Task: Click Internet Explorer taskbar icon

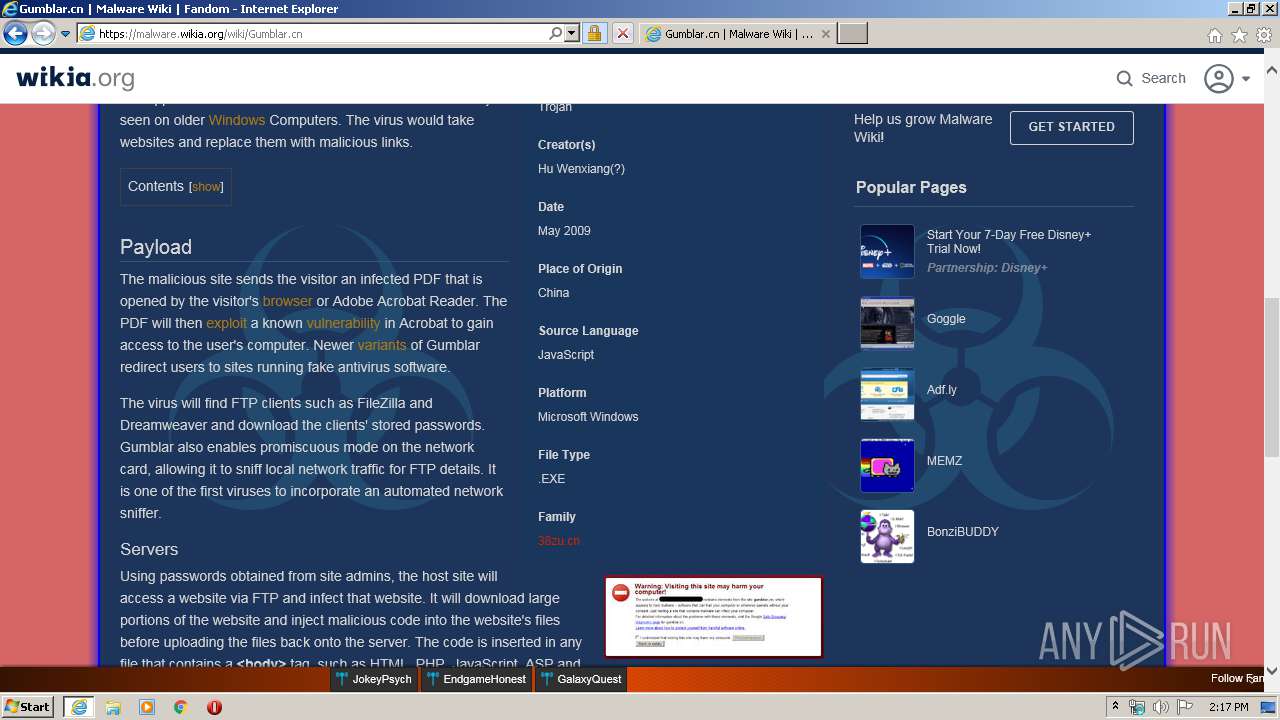Action: [79, 707]
